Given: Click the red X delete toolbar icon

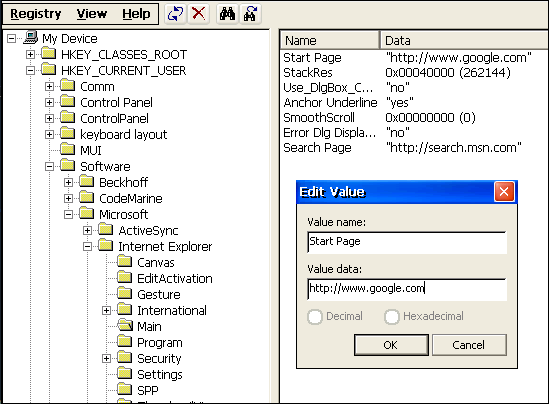Looking at the screenshot, I should click(199, 14).
